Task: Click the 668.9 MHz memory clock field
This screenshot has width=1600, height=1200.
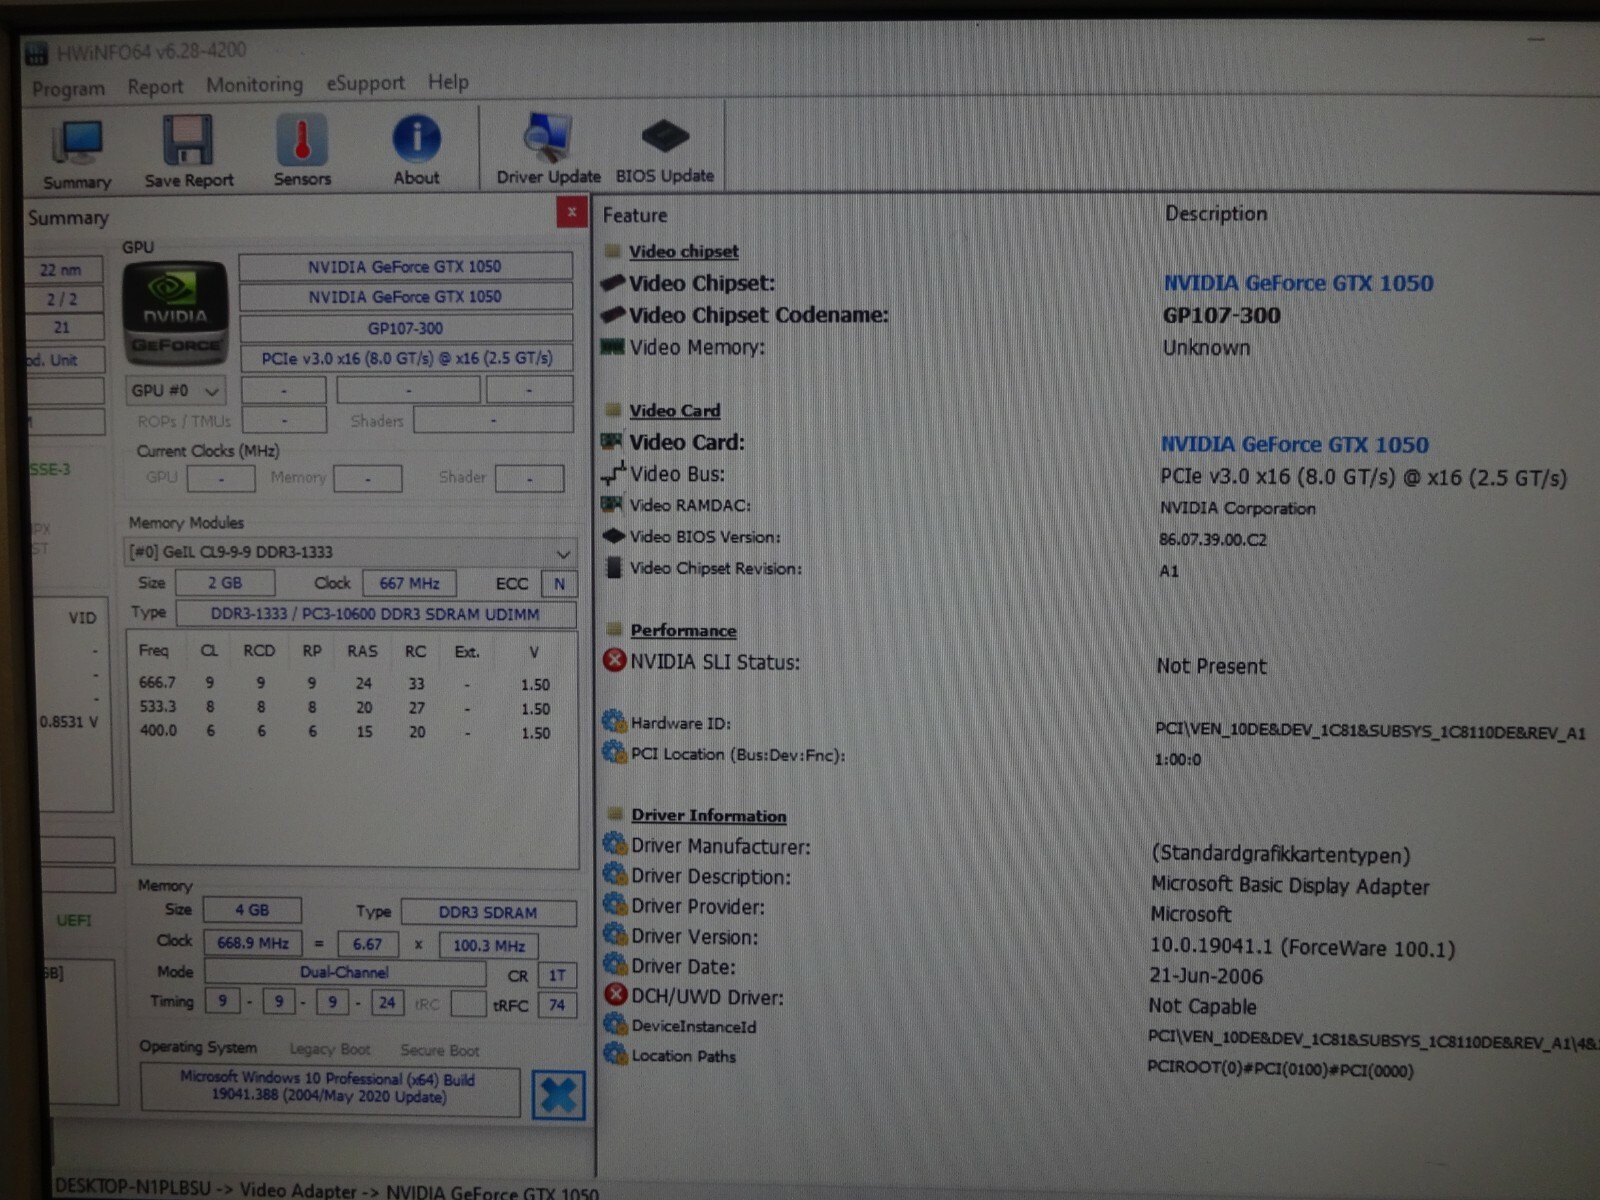Action: [x=253, y=943]
